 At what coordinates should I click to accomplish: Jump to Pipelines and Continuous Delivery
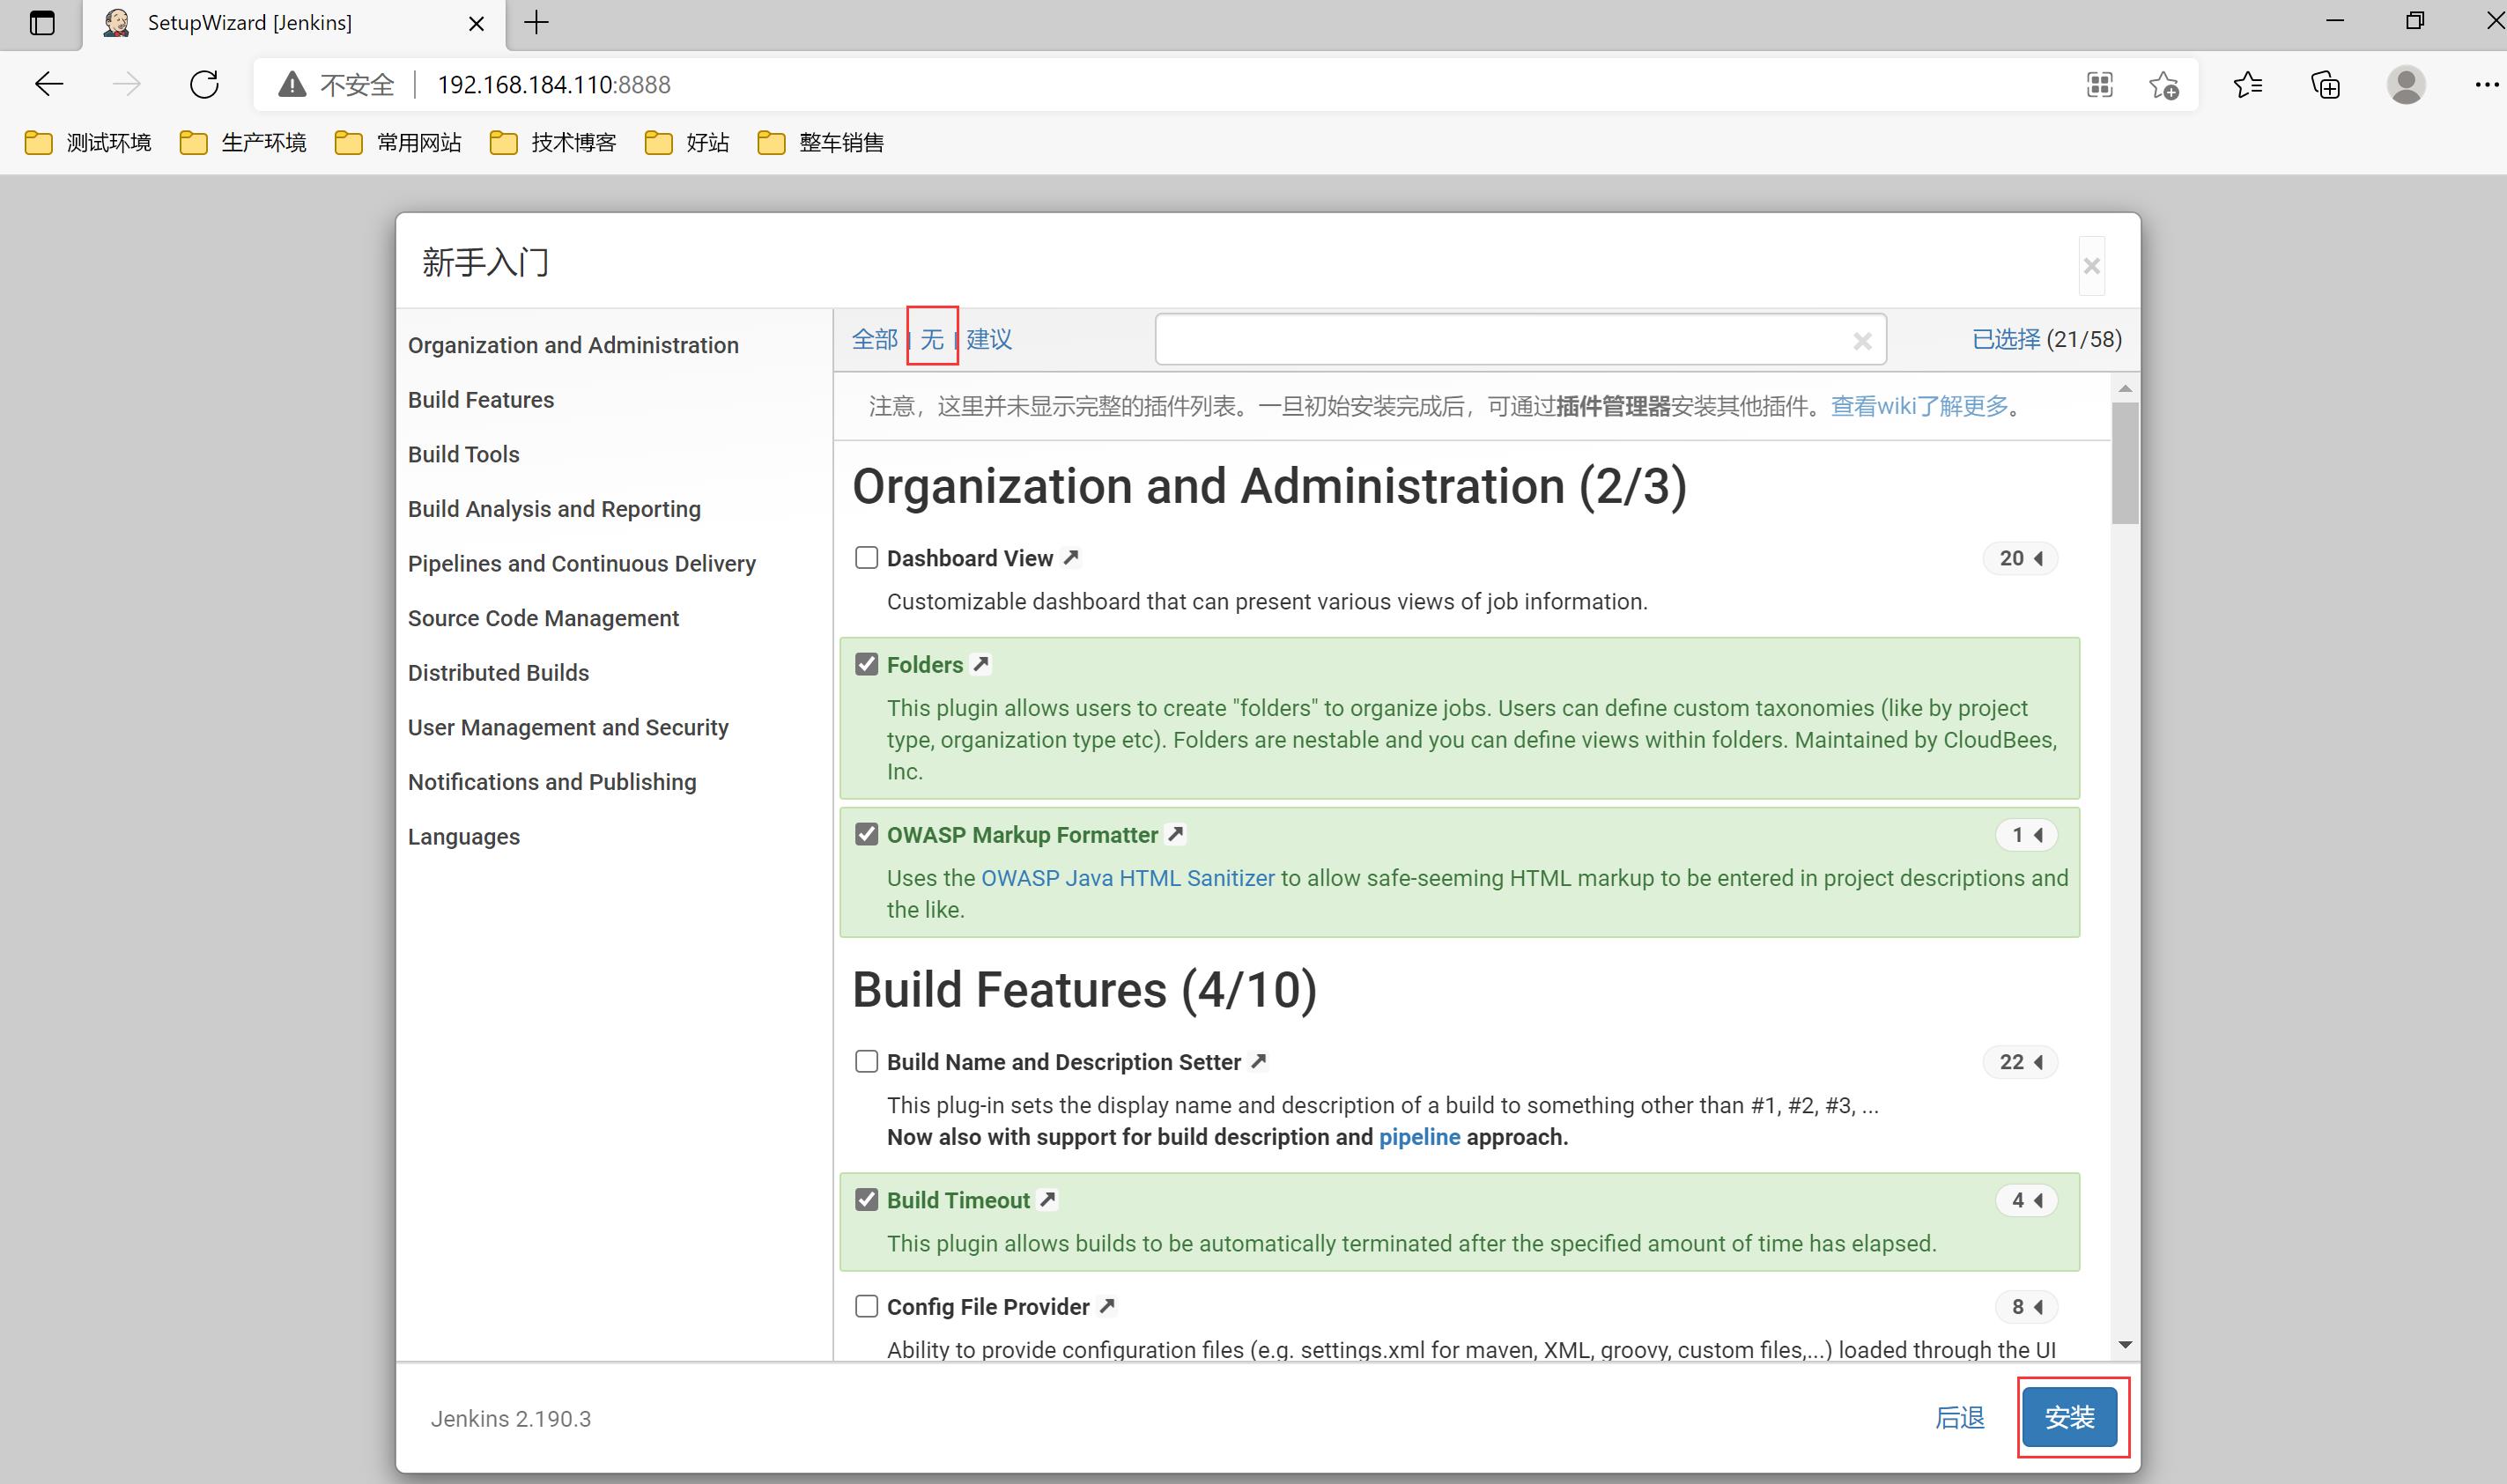(x=582, y=564)
